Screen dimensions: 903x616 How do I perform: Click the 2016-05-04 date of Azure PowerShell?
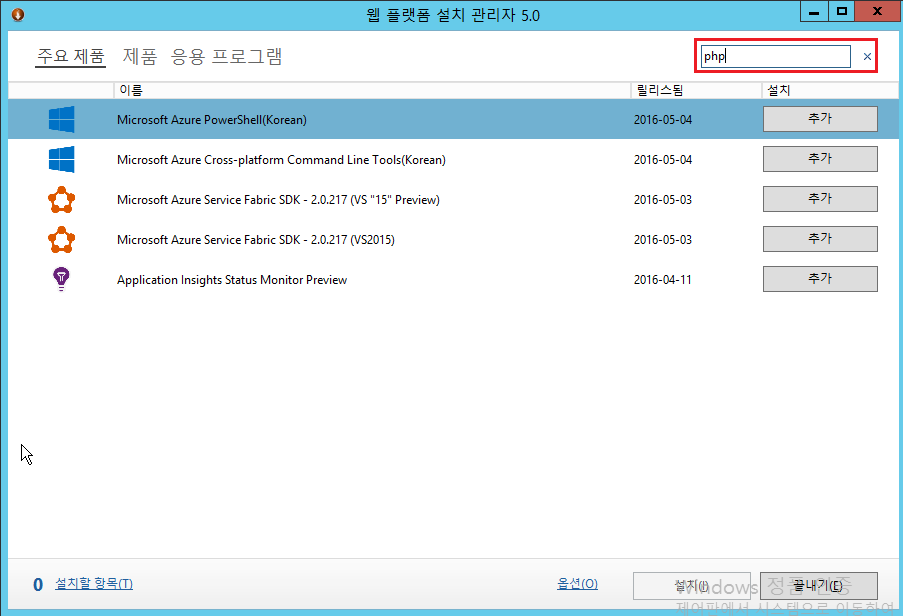point(663,120)
